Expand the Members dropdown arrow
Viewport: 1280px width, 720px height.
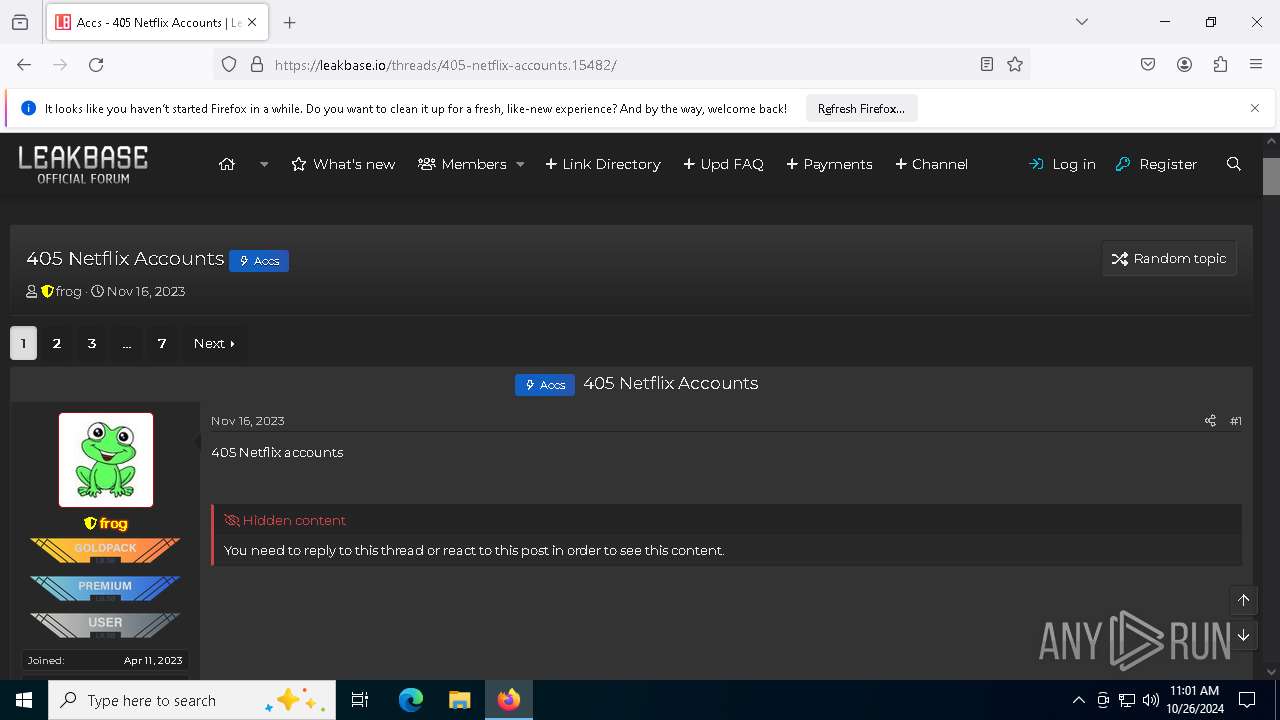[x=520, y=164]
